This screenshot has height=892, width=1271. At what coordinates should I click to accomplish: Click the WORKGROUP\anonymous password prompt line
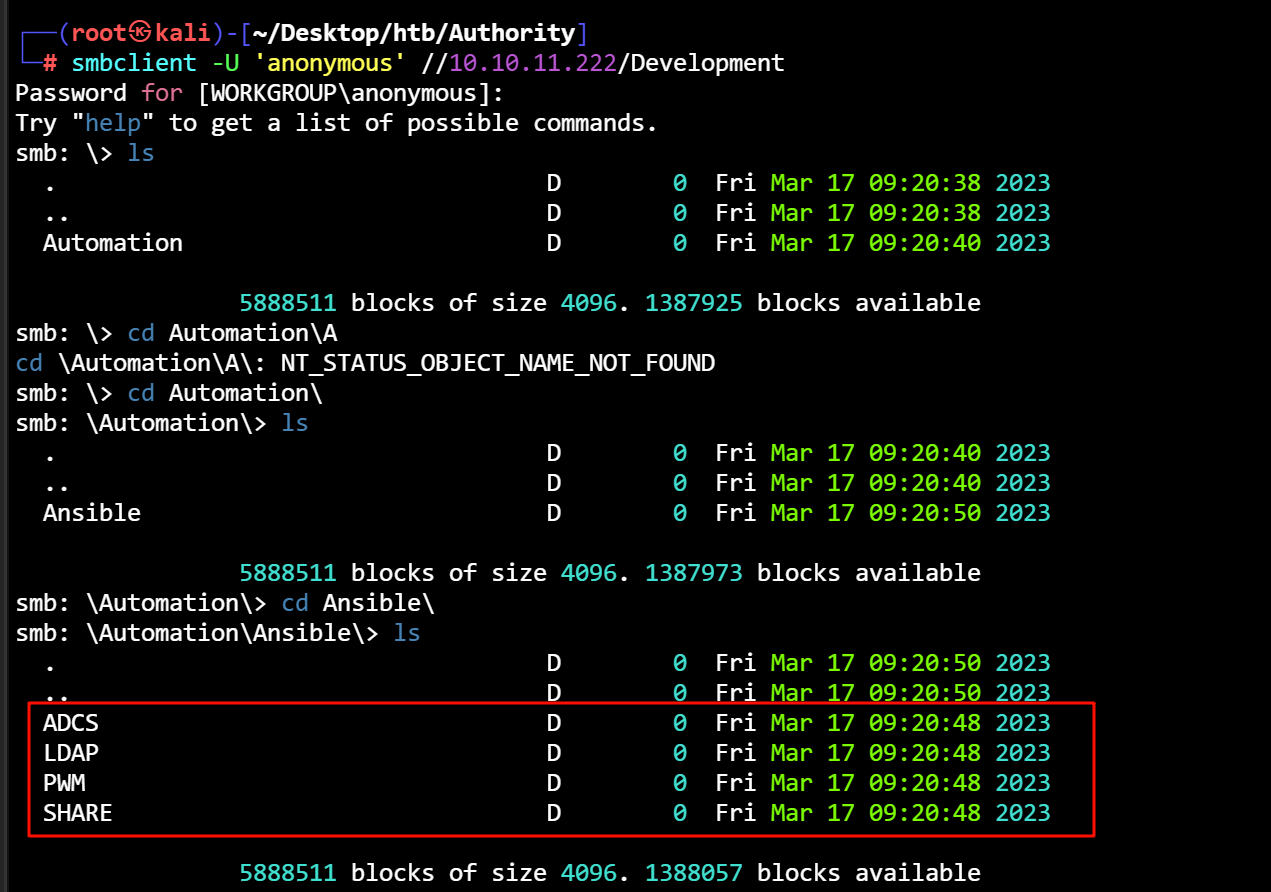tap(260, 93)
